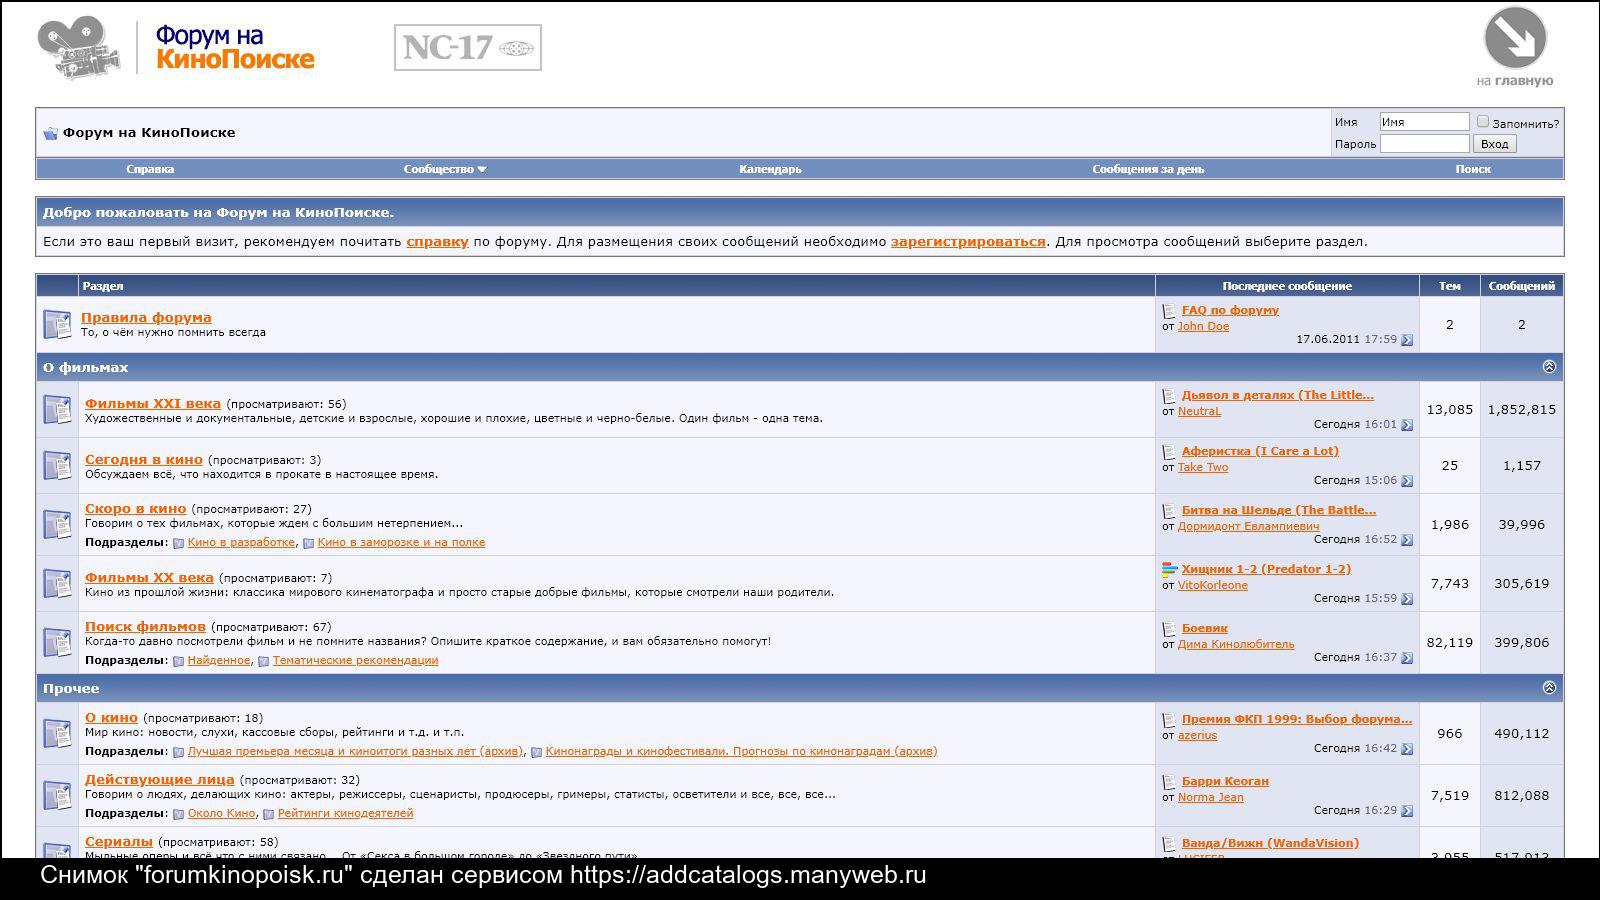Click the forum icon beside Поиск фильмов
1600x900 pixels.
[57, 642]
